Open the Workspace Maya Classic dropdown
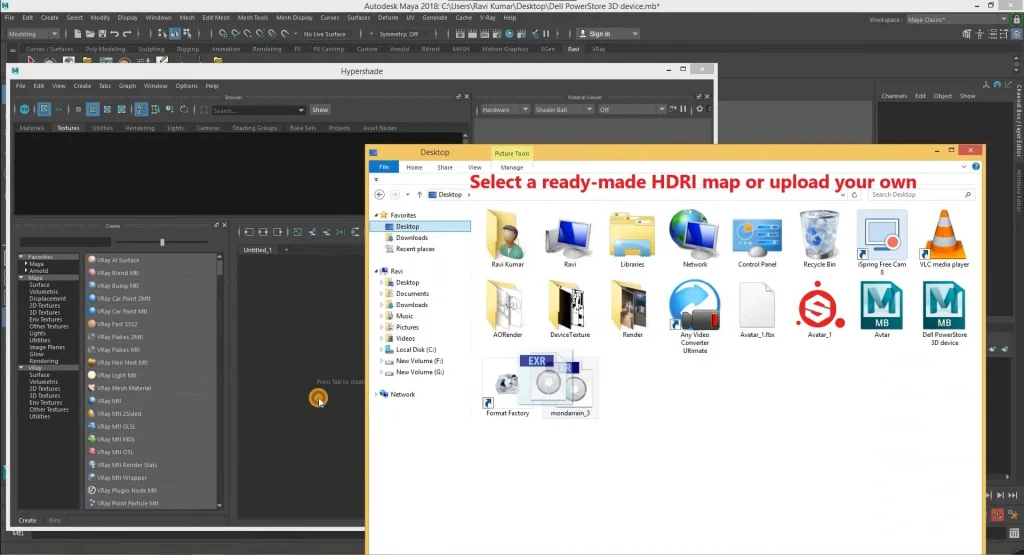This screenshot has height=555, width=1024. [x=957, y=20]
